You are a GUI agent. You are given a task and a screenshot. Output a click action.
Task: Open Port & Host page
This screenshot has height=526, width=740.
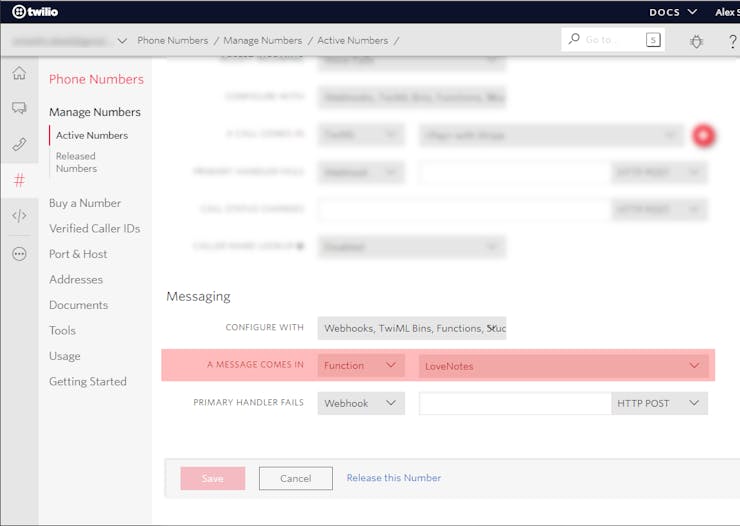coord(78,254)
